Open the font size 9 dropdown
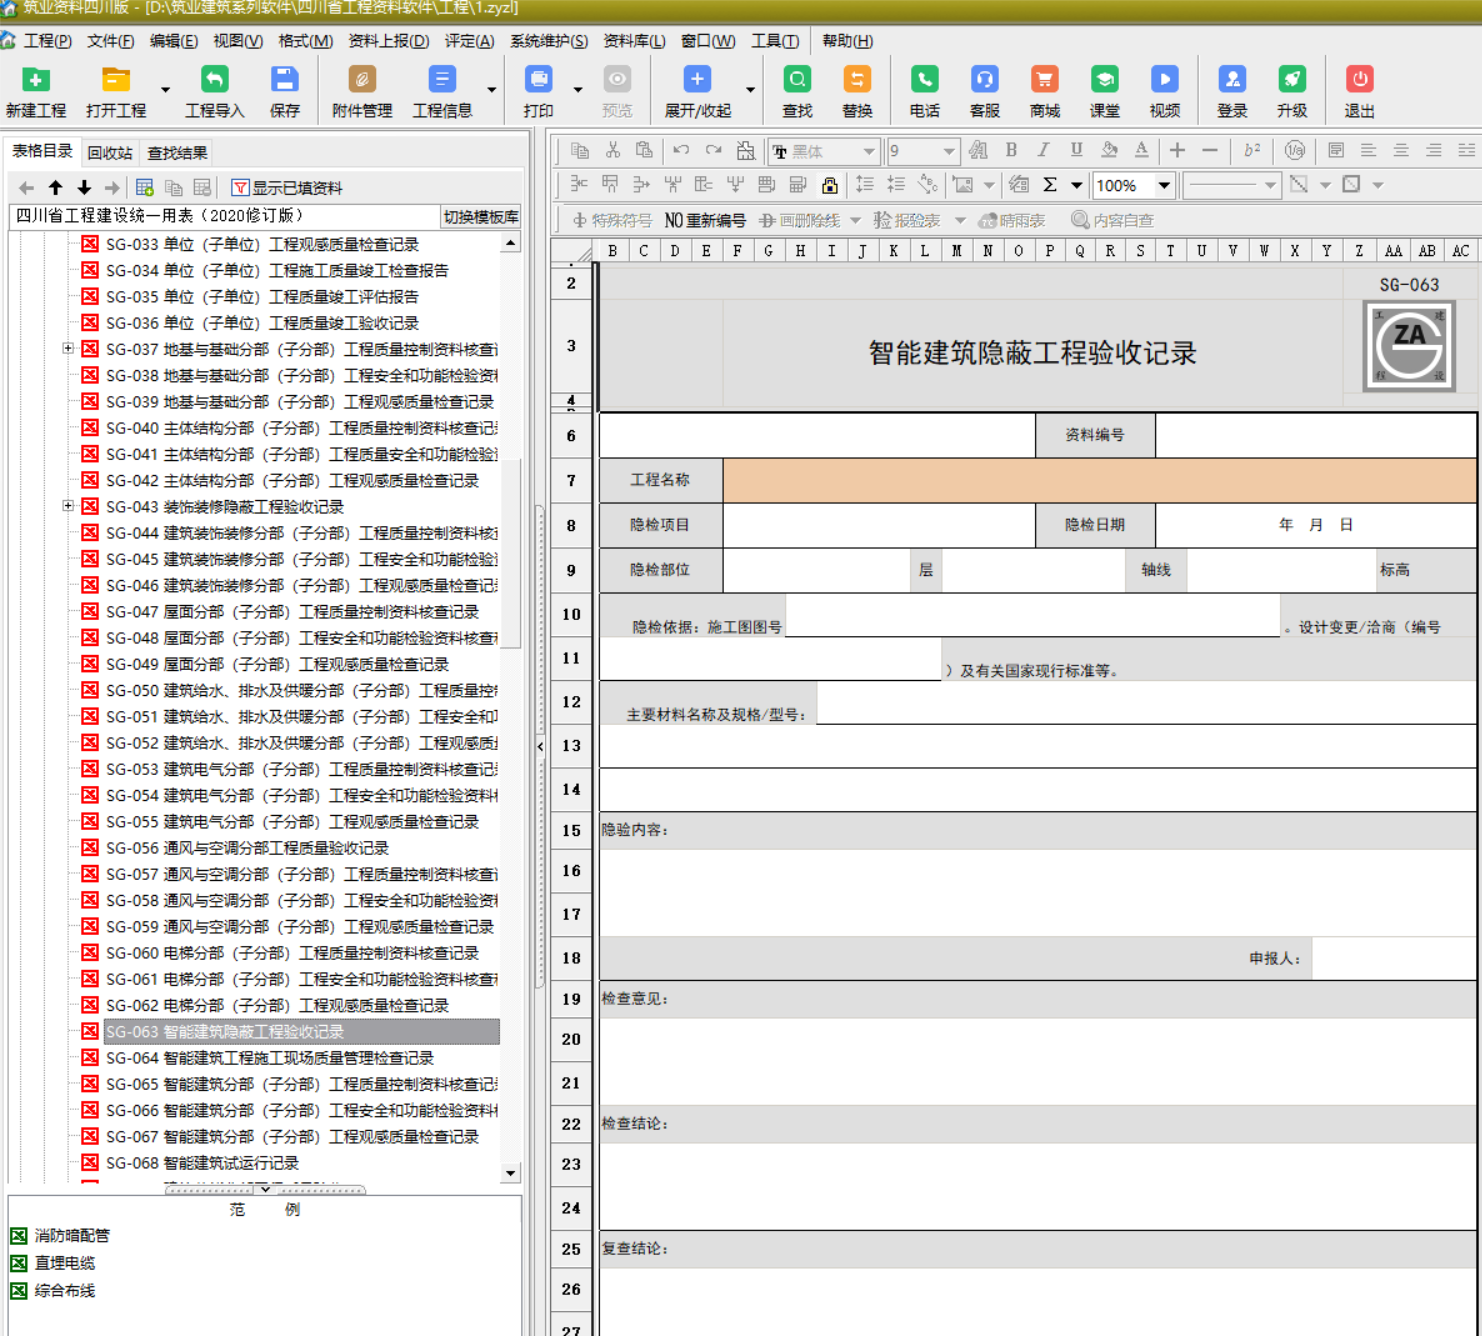1482x1336 pixels. tap(948, 151)
